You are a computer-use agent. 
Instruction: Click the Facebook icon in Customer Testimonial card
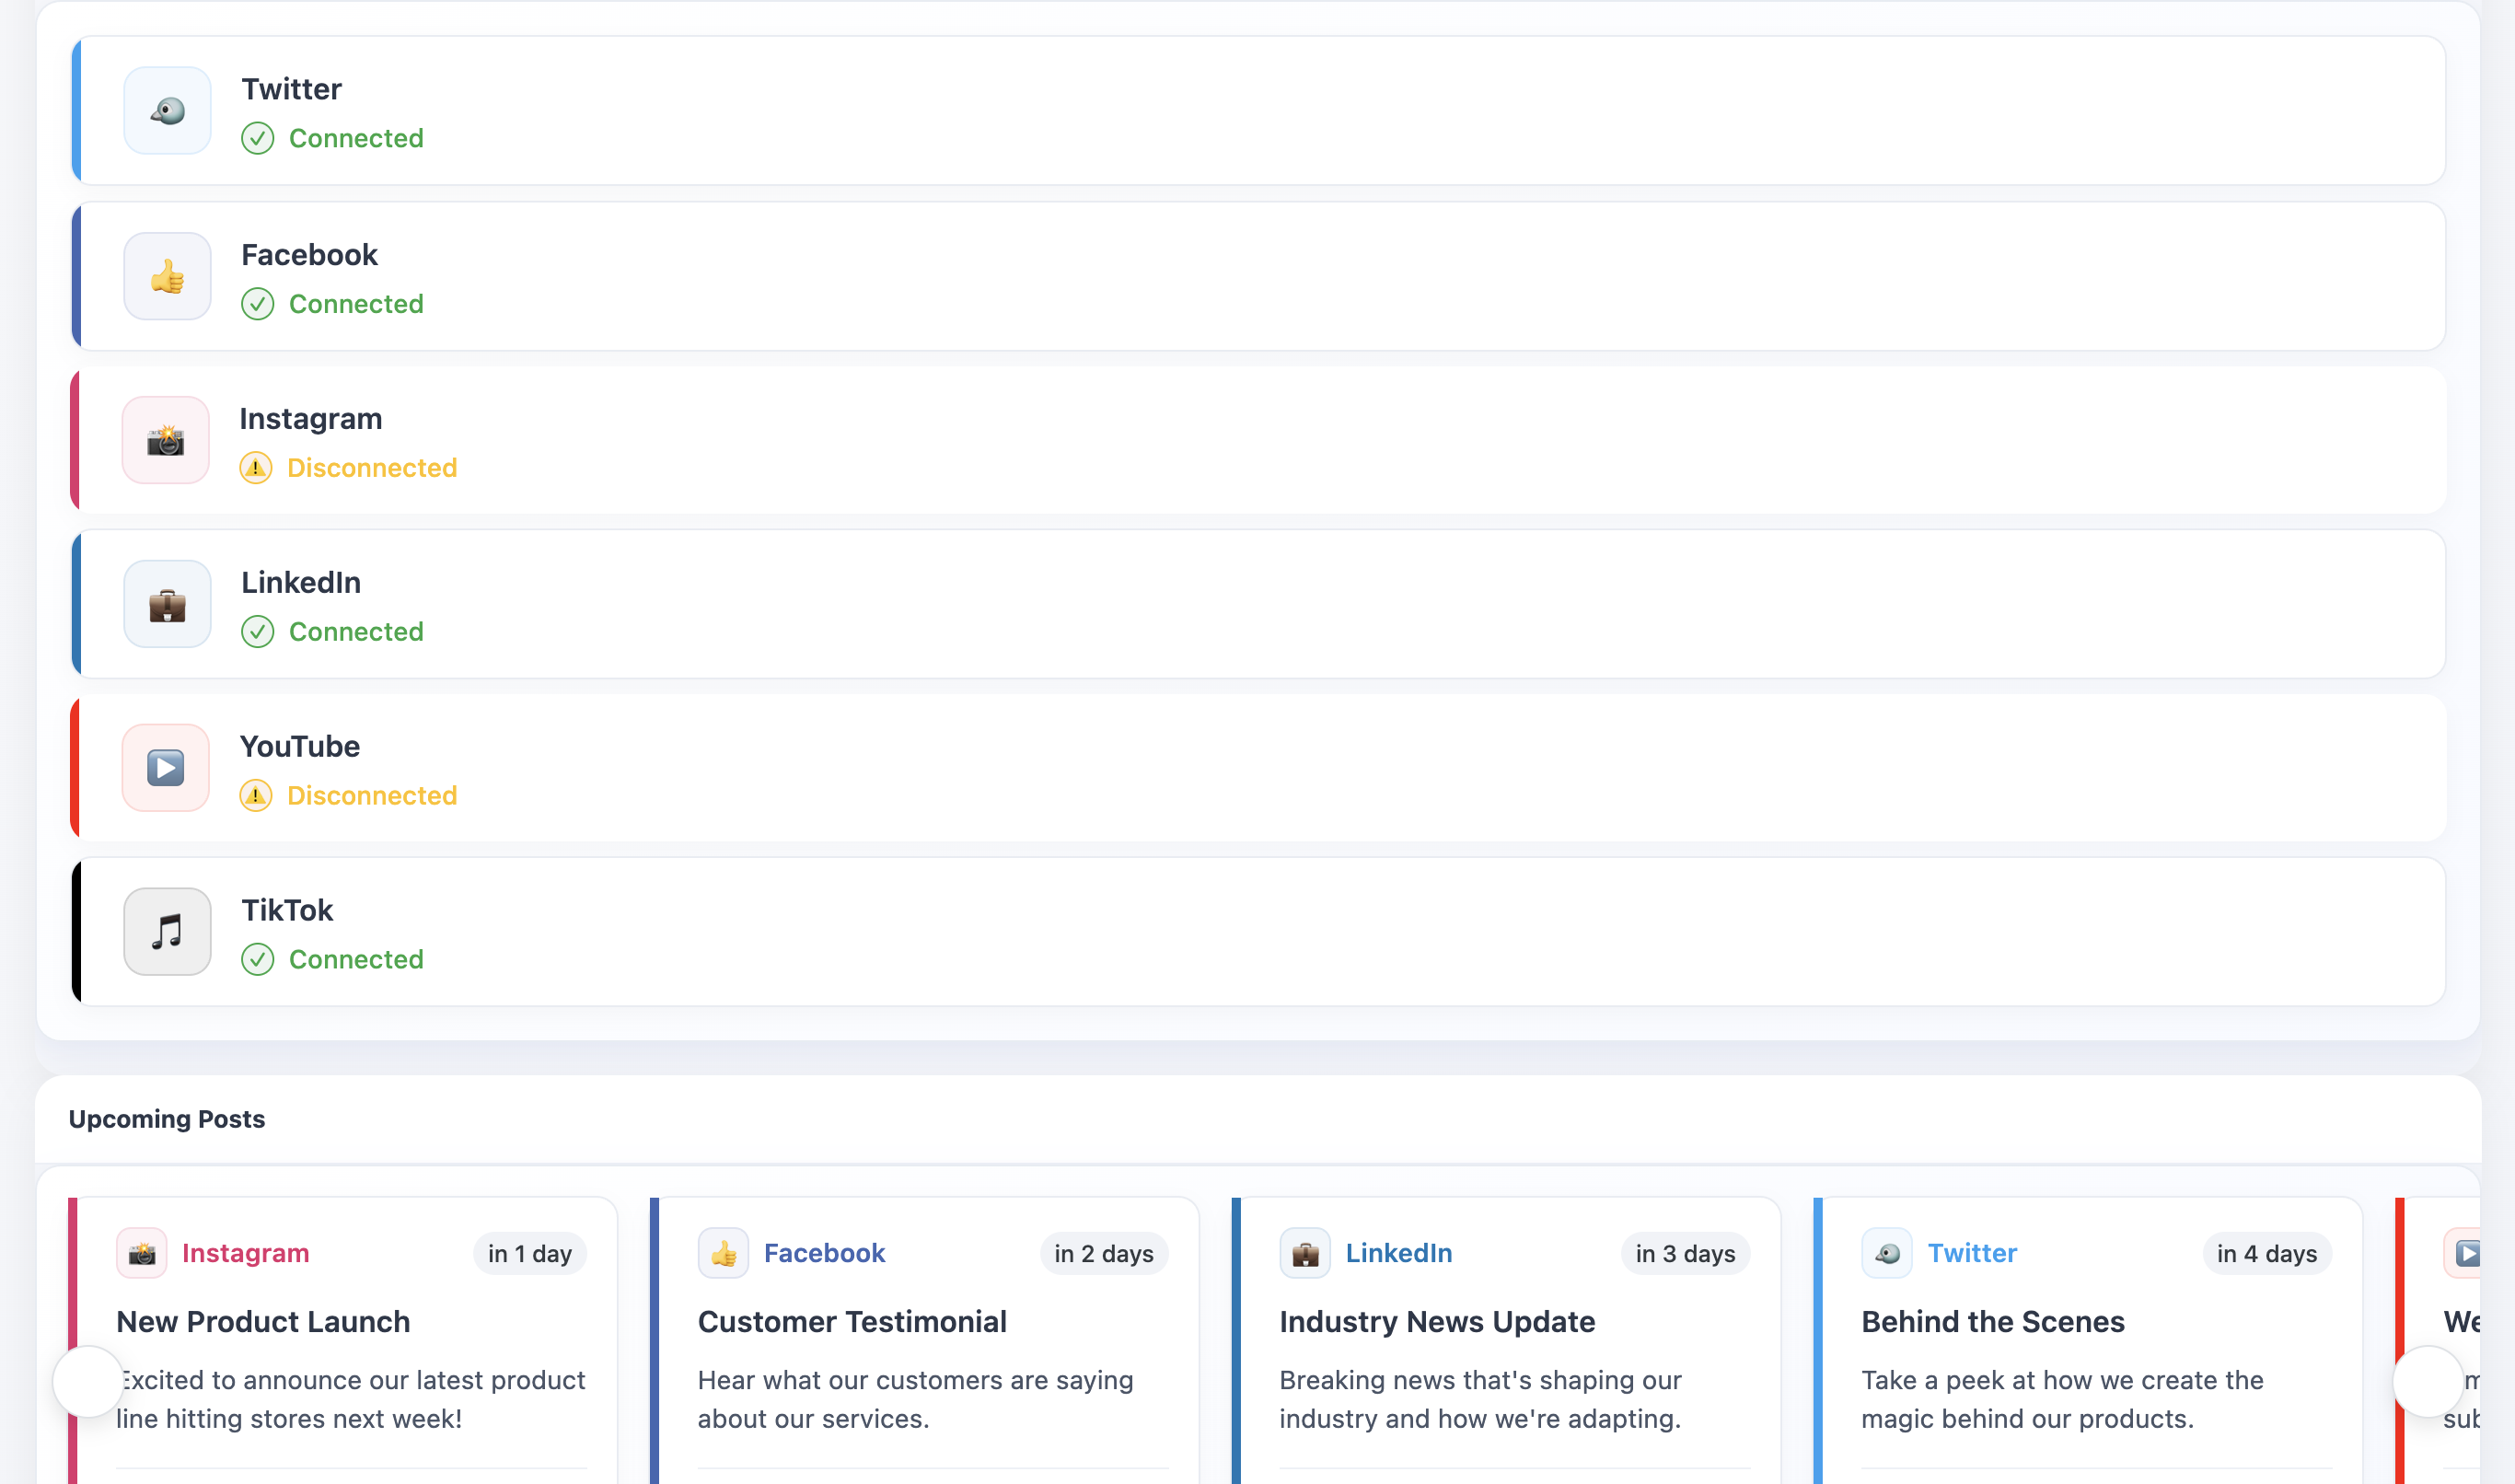coord(723,1254)
